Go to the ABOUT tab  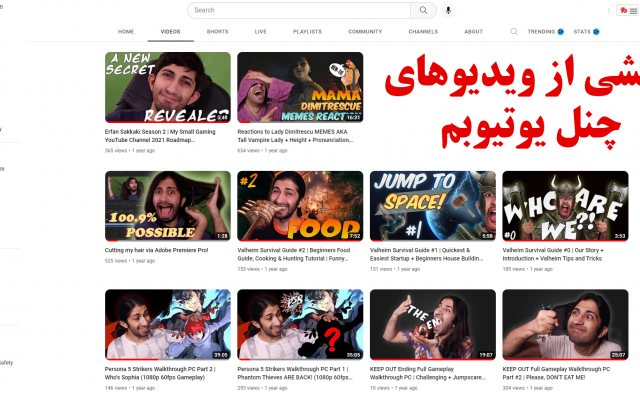pos(473,32)
